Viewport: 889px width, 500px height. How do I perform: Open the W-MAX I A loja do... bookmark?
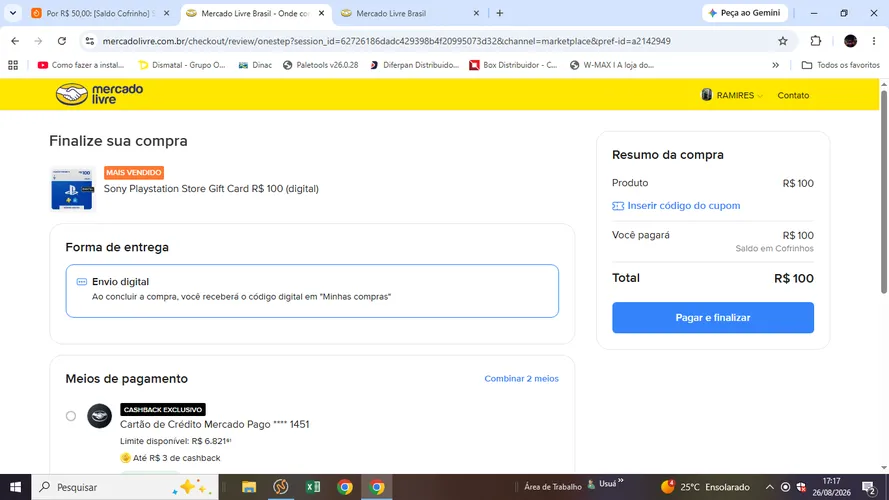(612, 65)
